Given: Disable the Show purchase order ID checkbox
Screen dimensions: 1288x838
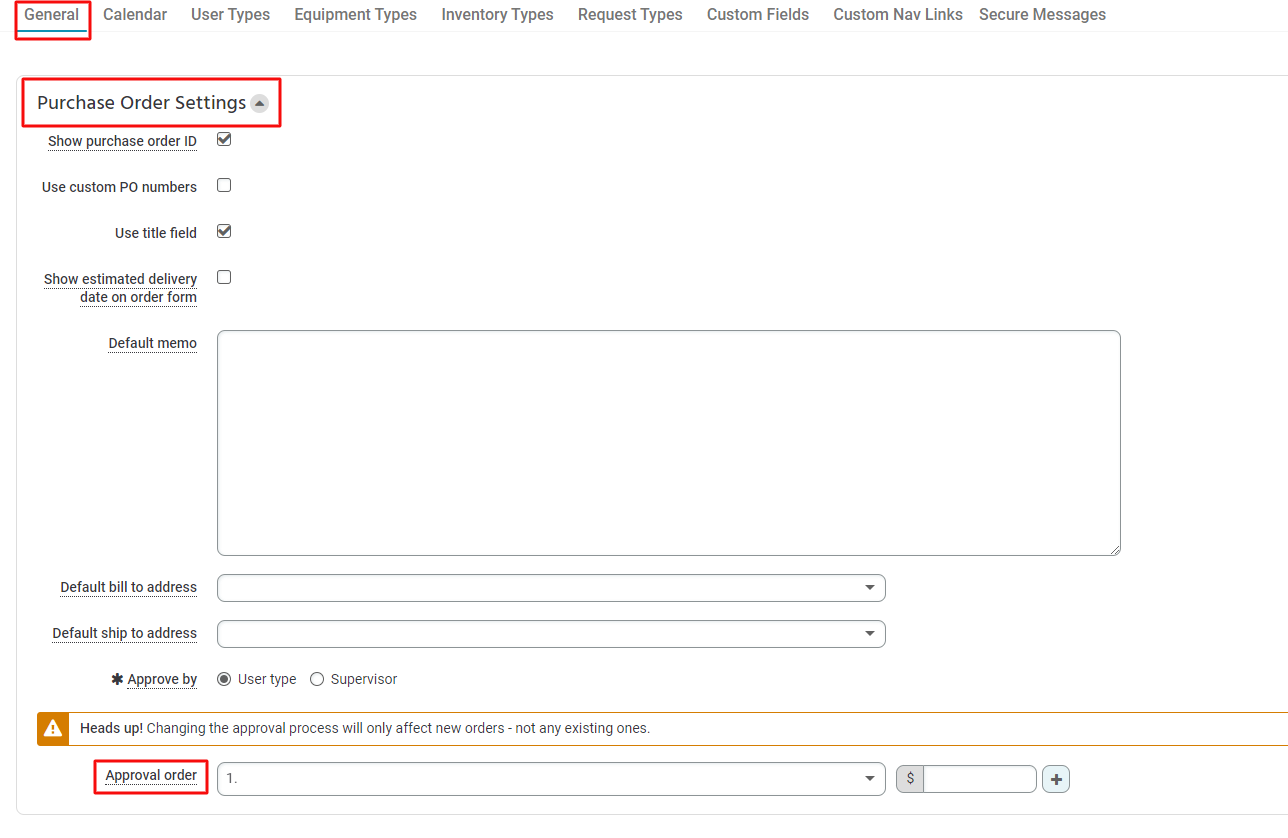Looking at the screenshot, I should tap(223, 139).
